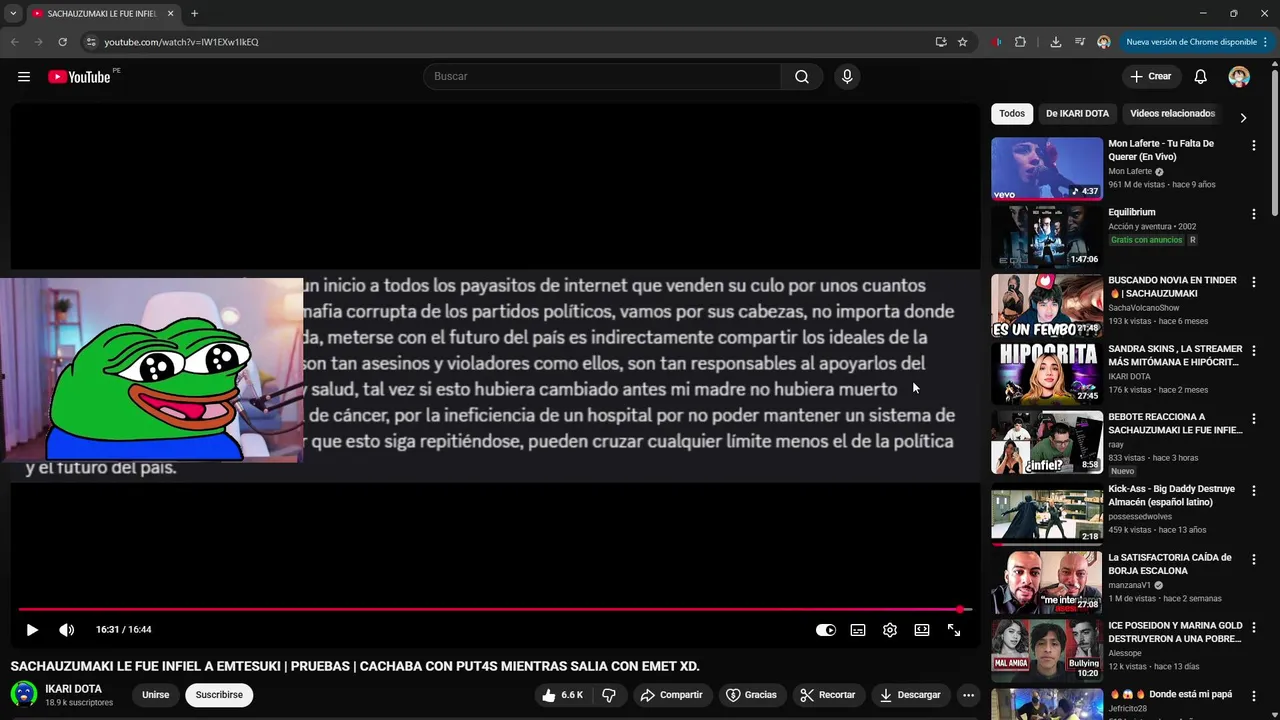The image size is (1280, 720).
Task: Bookmark this page with star icon
Action: click(x=962, y=42)
